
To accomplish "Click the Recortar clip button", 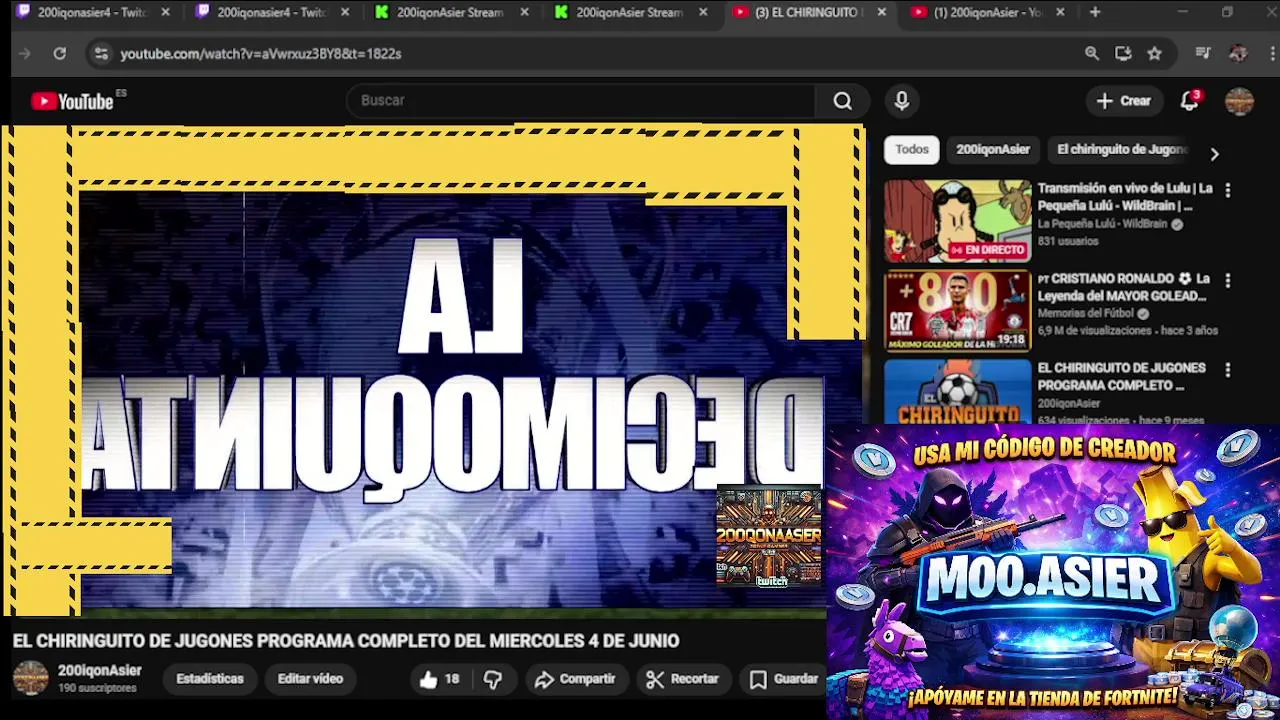I will pyautogui.click(x=682, y=679).
